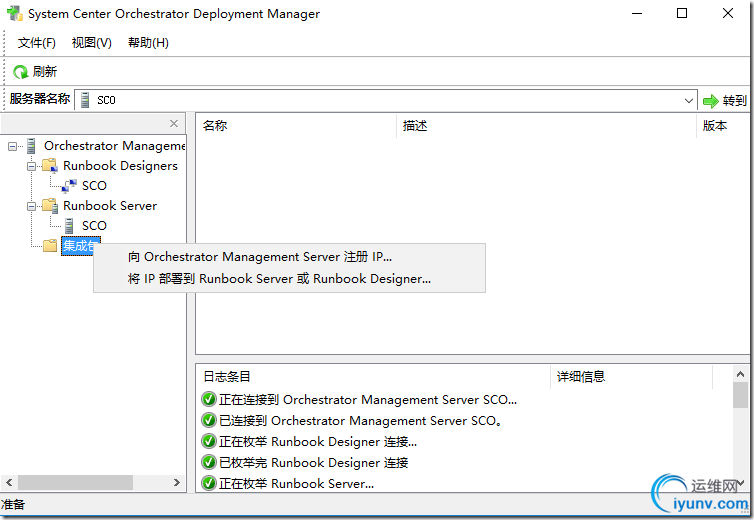Click the Orchestrator Management Server node icon
Viewport: 754px width, 520px height.
click(32, 146)
